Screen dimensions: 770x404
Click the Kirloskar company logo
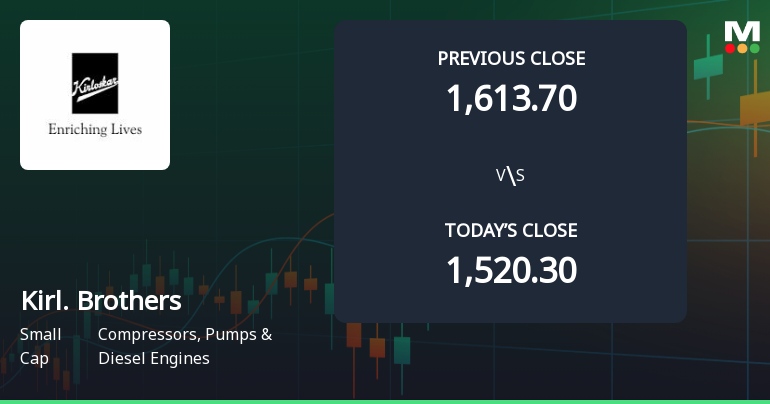tap(95, 95)
